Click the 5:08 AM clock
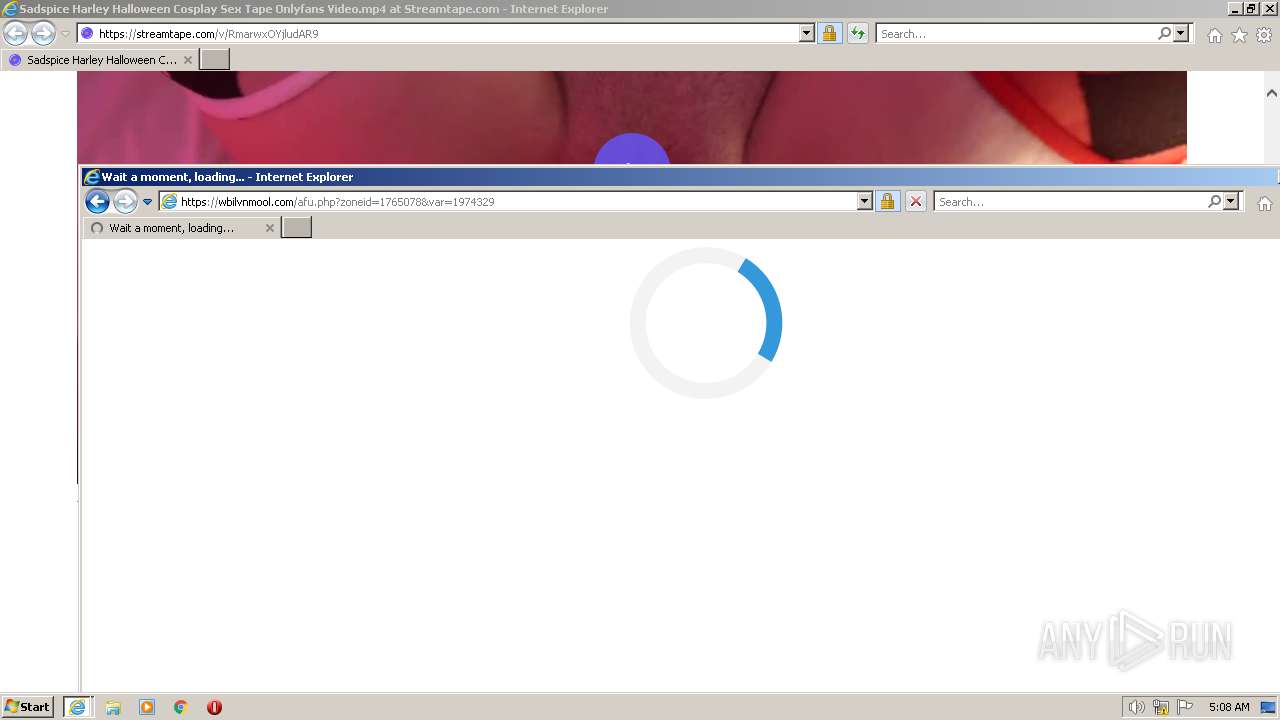Viewport: 1280px width, 720px height. click(1229, 707)
